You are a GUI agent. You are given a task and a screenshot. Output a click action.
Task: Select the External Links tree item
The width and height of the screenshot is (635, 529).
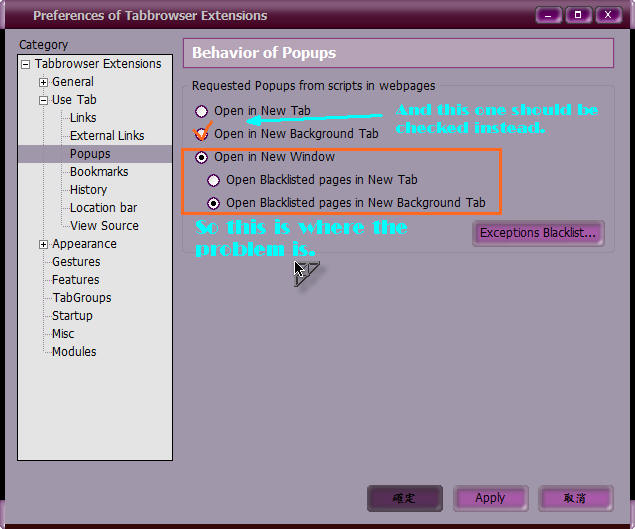(107, 136)
